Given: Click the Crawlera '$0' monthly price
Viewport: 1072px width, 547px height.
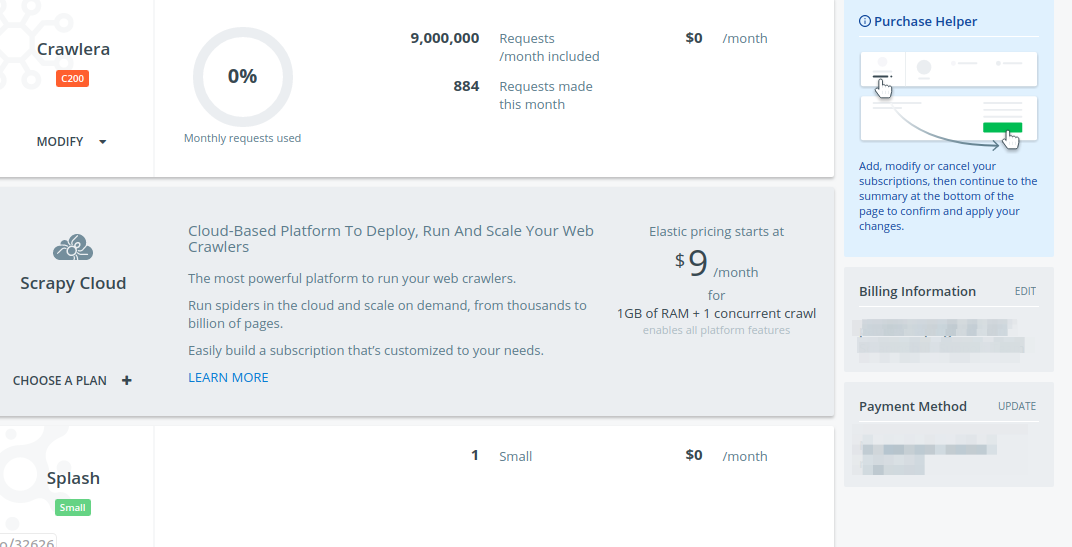Looking at the screenshot, I should click(x=694, y=38).
